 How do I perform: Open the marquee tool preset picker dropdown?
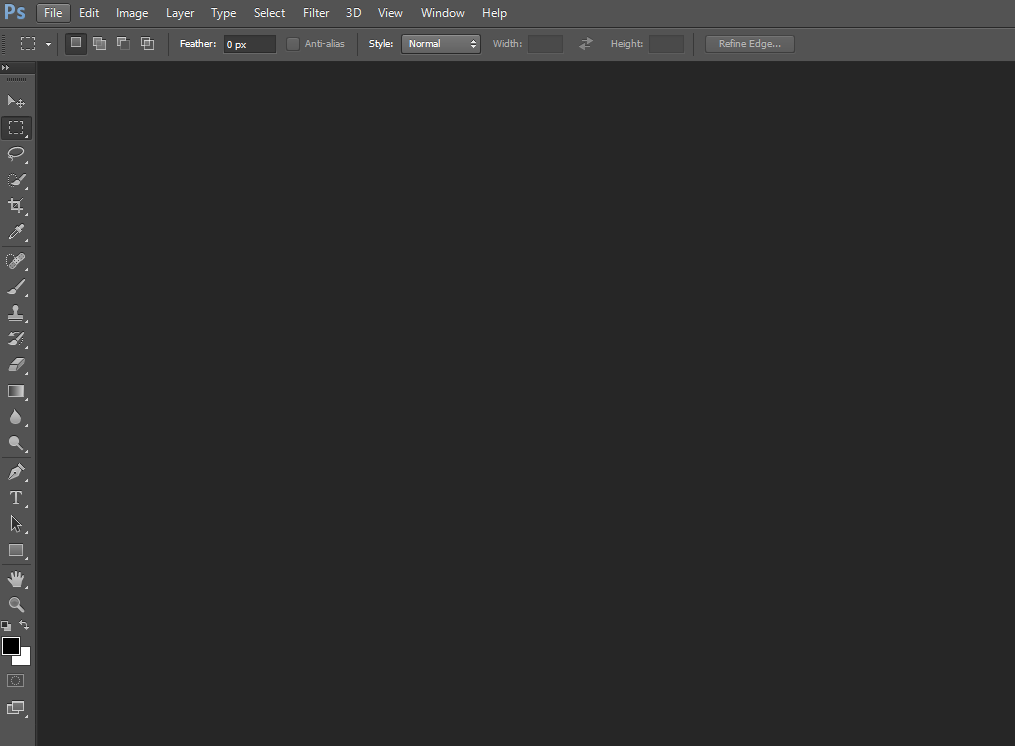pyautogui.click(x=47, y=43)
